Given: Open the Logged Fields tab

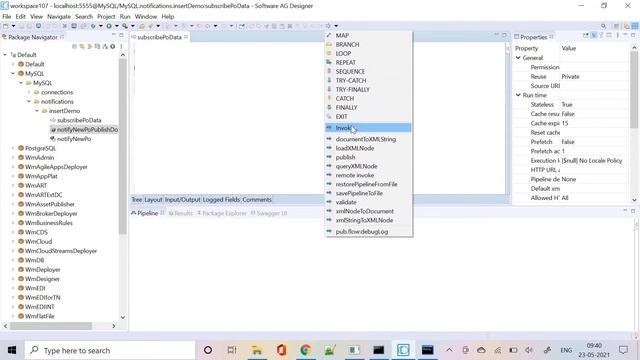Looking at the screenshot, I should (221, 200).
